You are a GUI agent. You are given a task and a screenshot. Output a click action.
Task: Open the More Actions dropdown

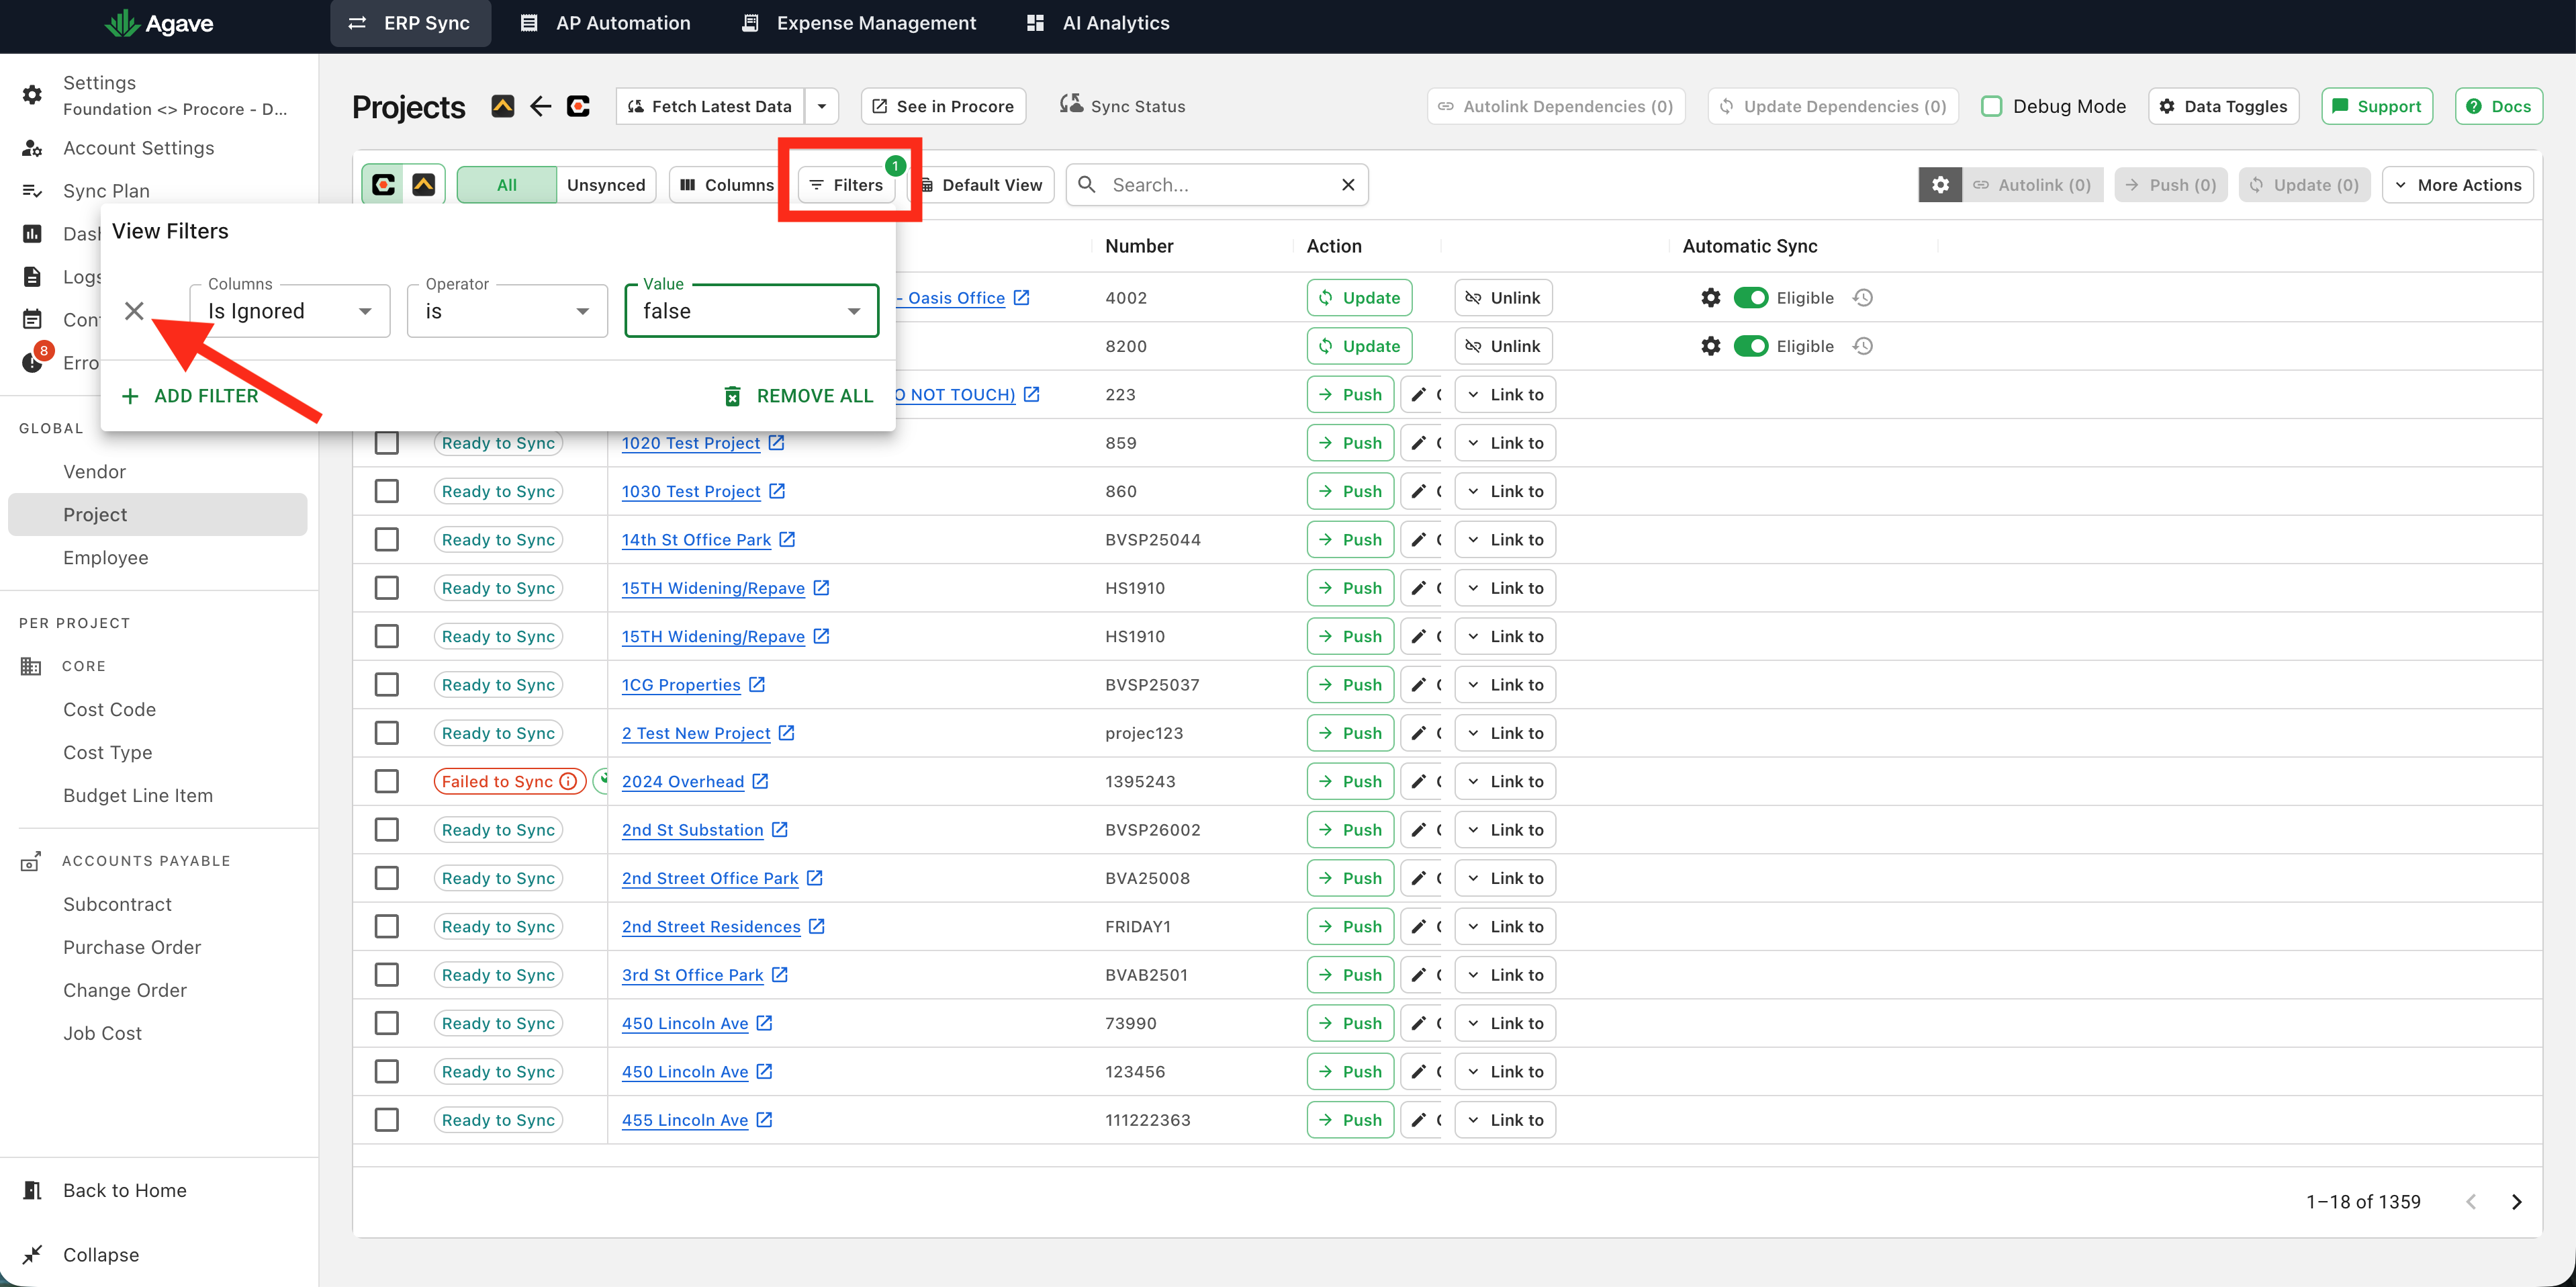(2457, 185)
